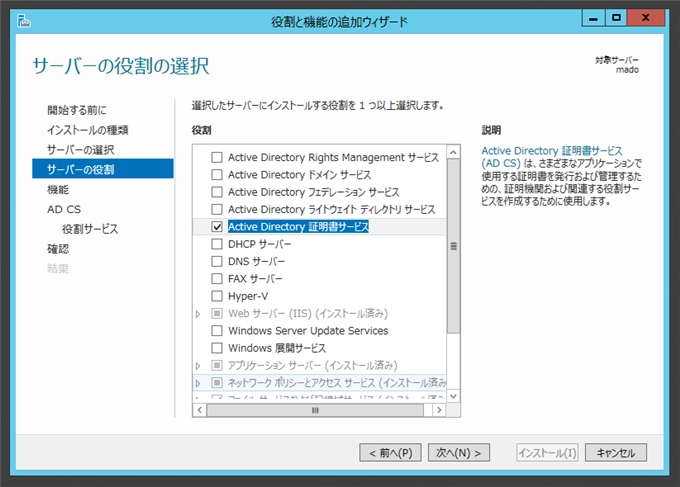Tick the FAX サーバー checkbox
The image size is (680, 487).
[x=217, y=278]
